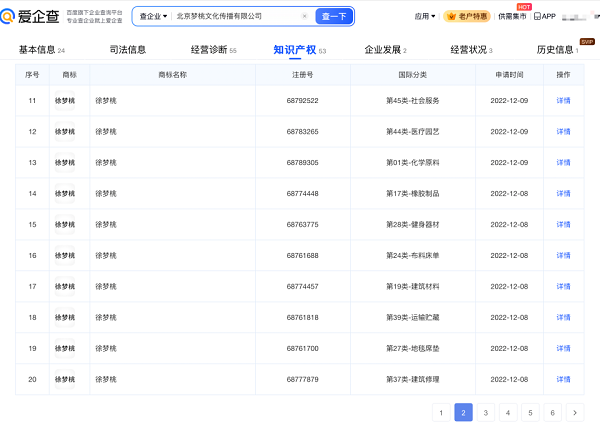Jump to page 6 of results

[551, 412]
